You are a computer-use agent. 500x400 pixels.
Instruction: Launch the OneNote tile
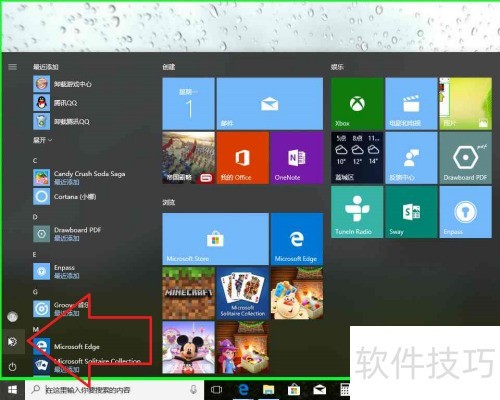click(297, 158)
